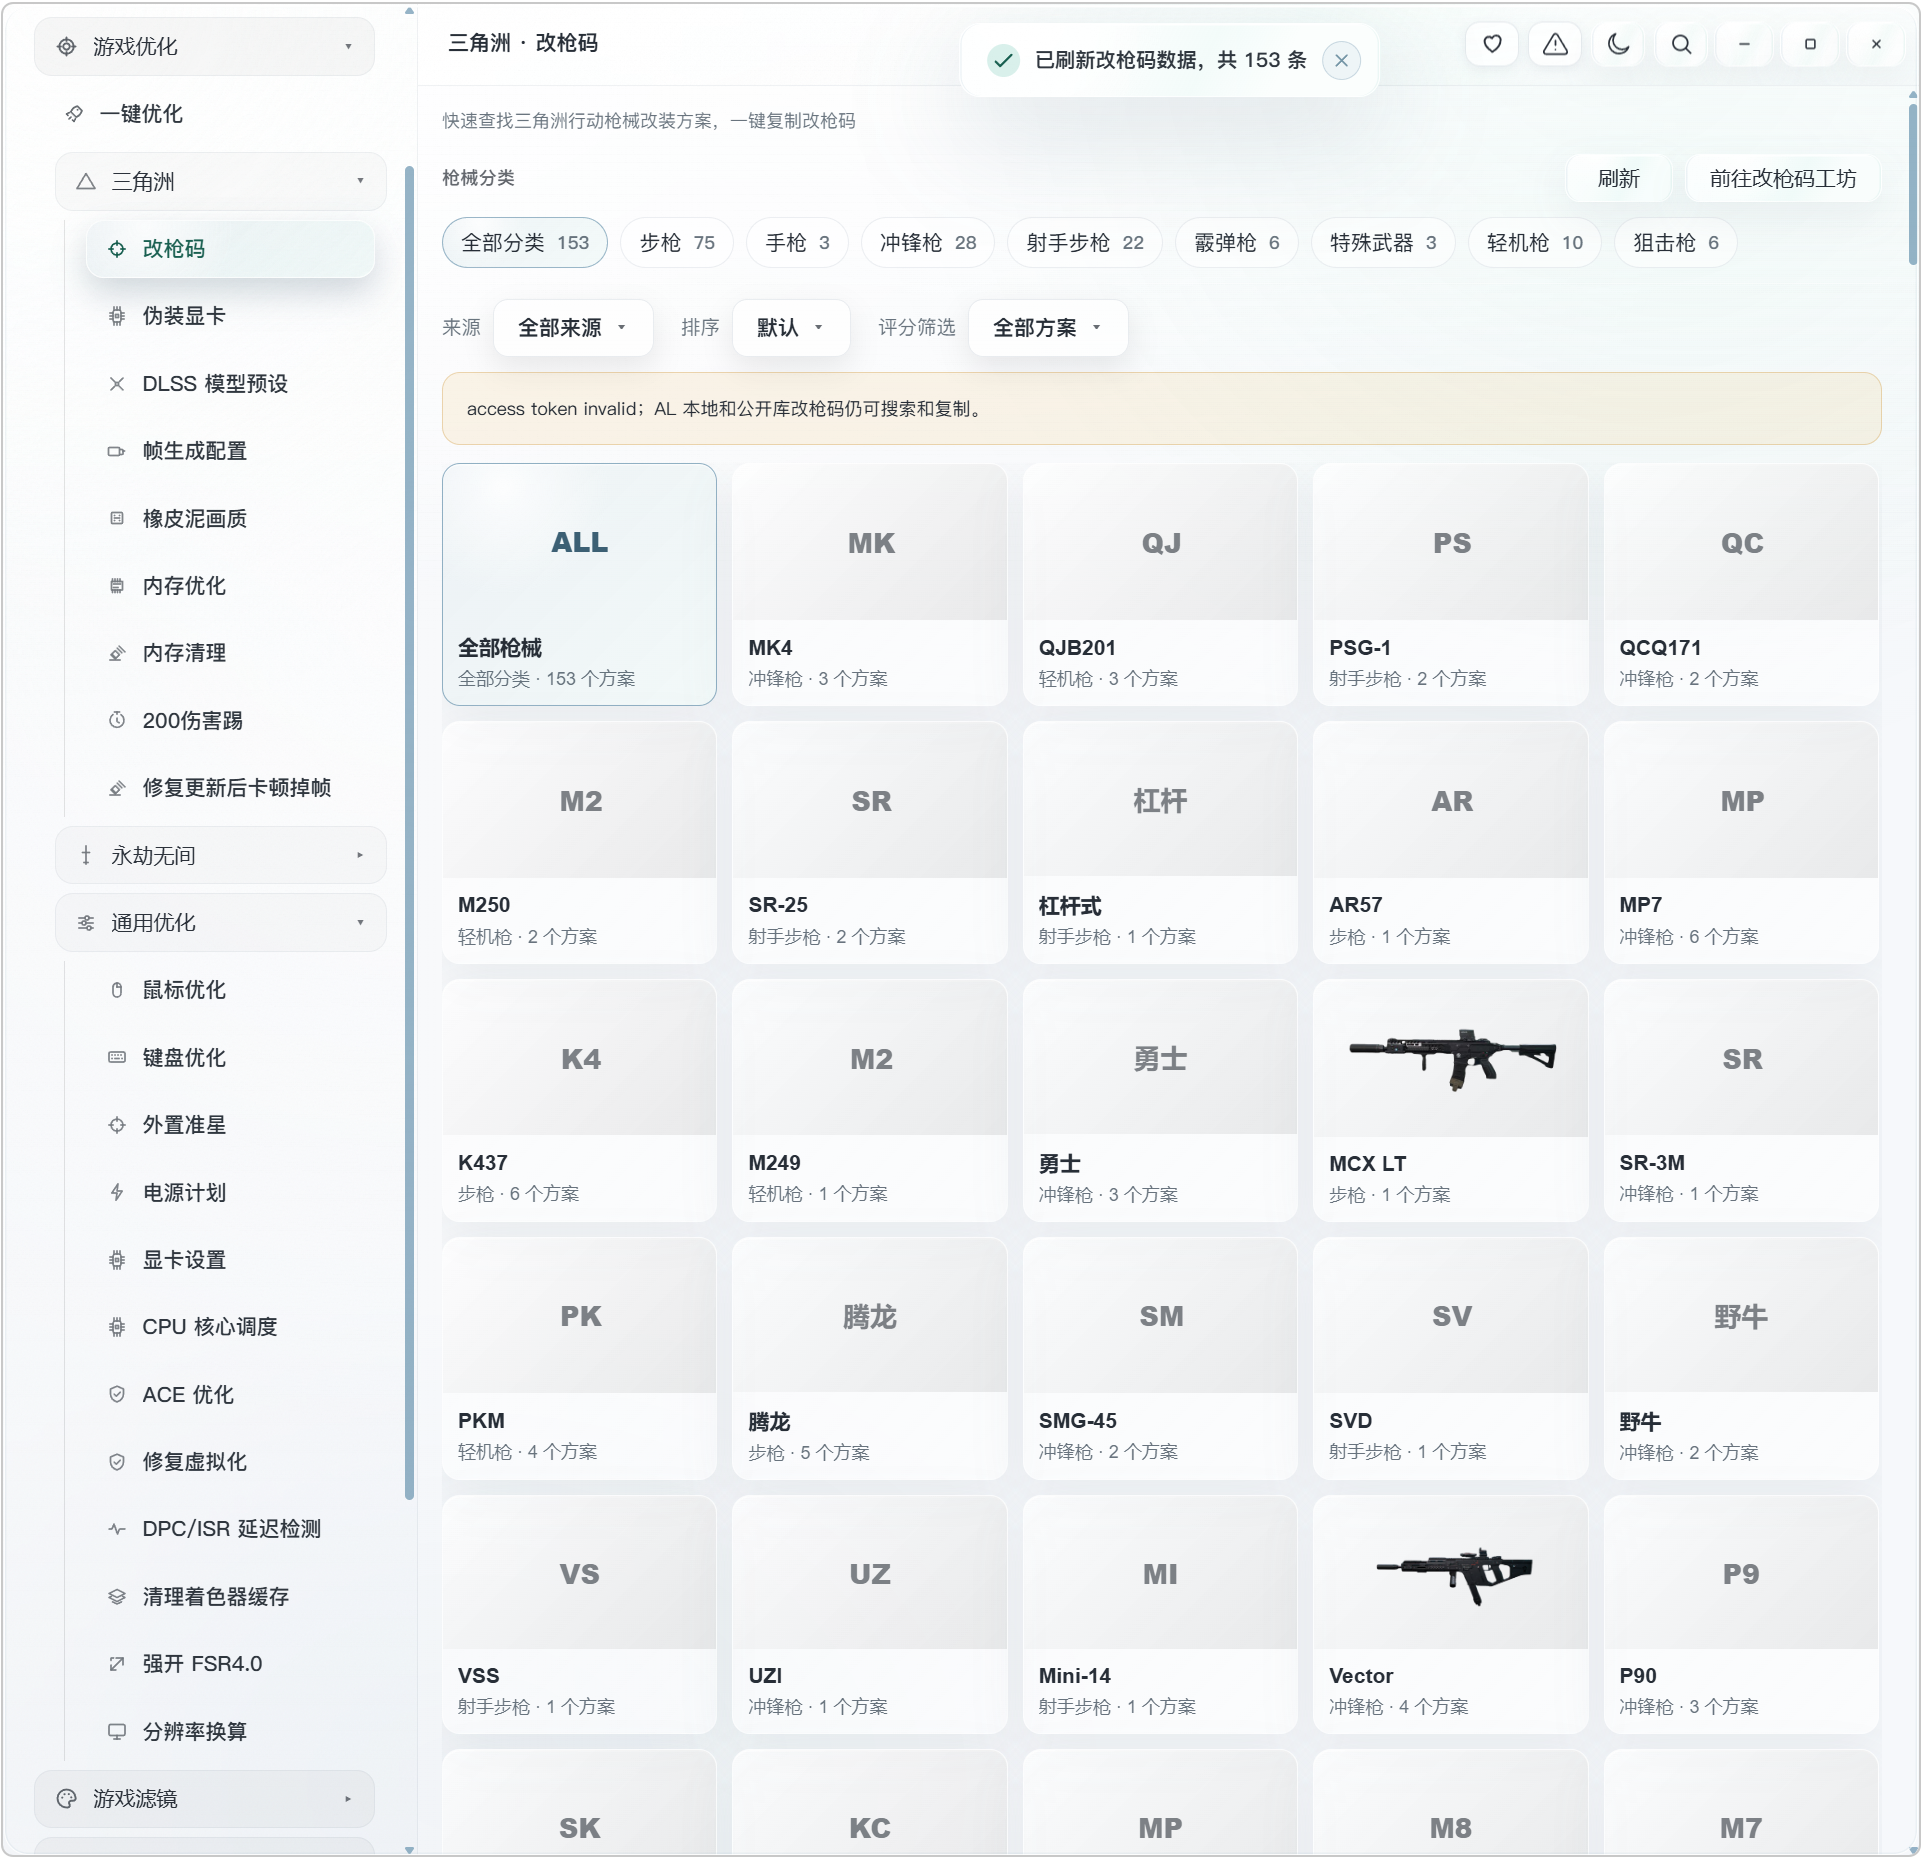The width and height of the screenshot is (1922, 1859).
Task: Click the heart favorites icon in title bar
Action: (1491, 44)
